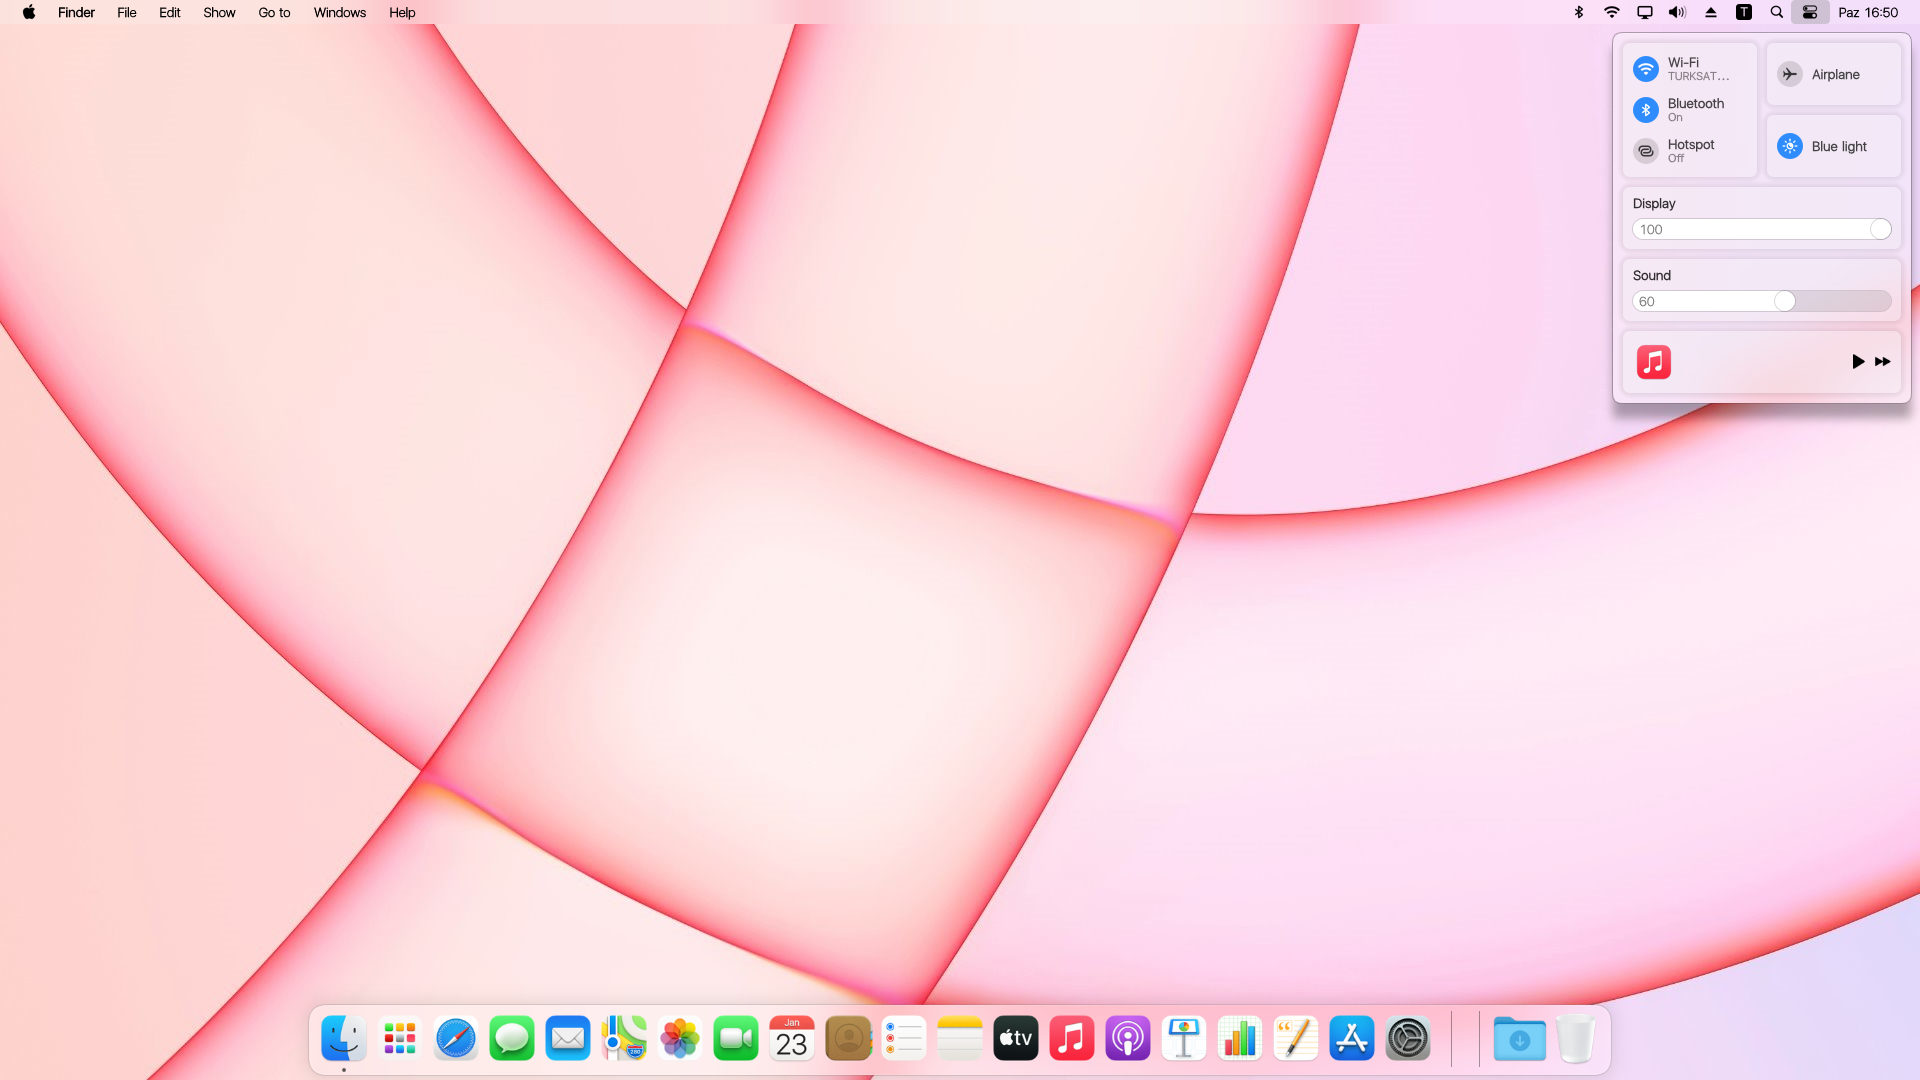This screenshot has height=1080, width=1920.
Task: Open the Keynote dock icon
Action: 1184,1039
